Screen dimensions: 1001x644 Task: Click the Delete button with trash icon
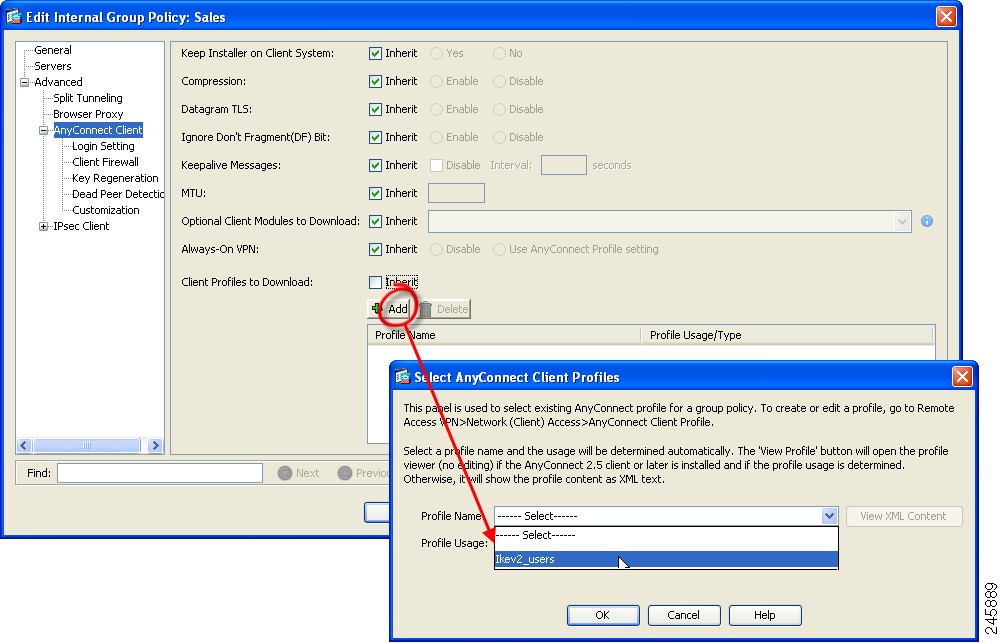tap(444, 309)
